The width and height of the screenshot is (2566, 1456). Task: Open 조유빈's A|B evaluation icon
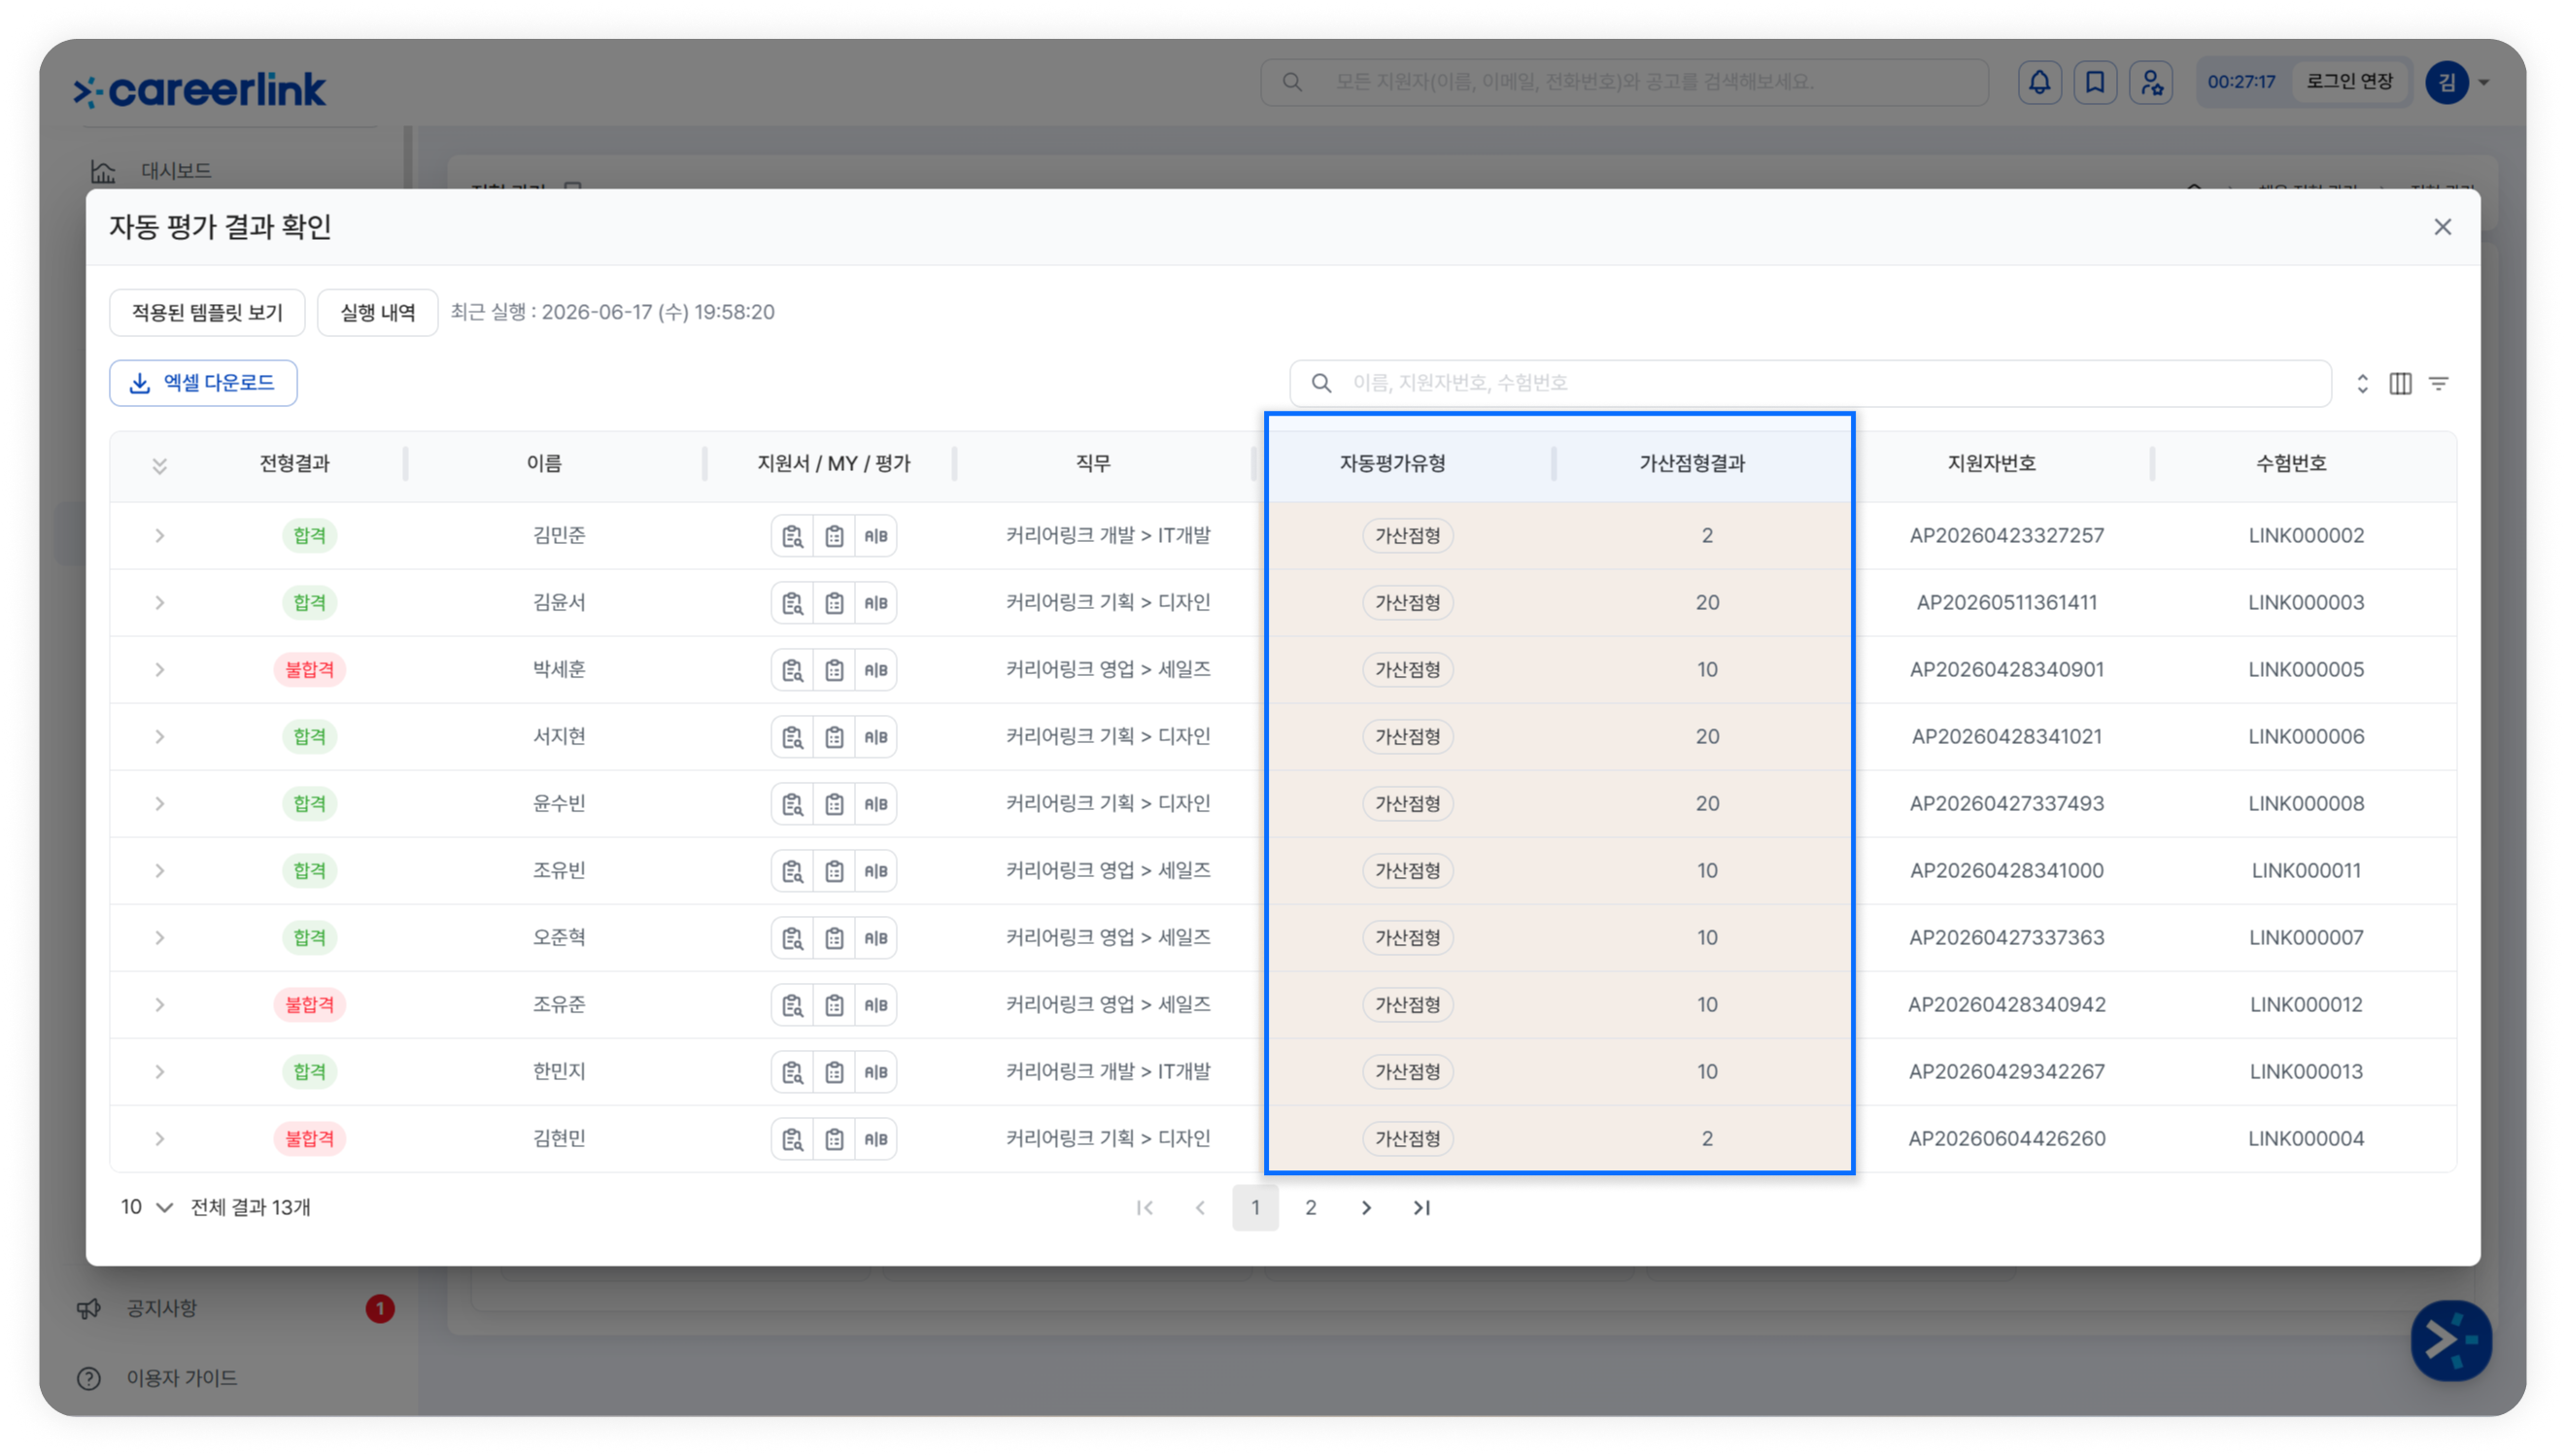pos(876,871)
